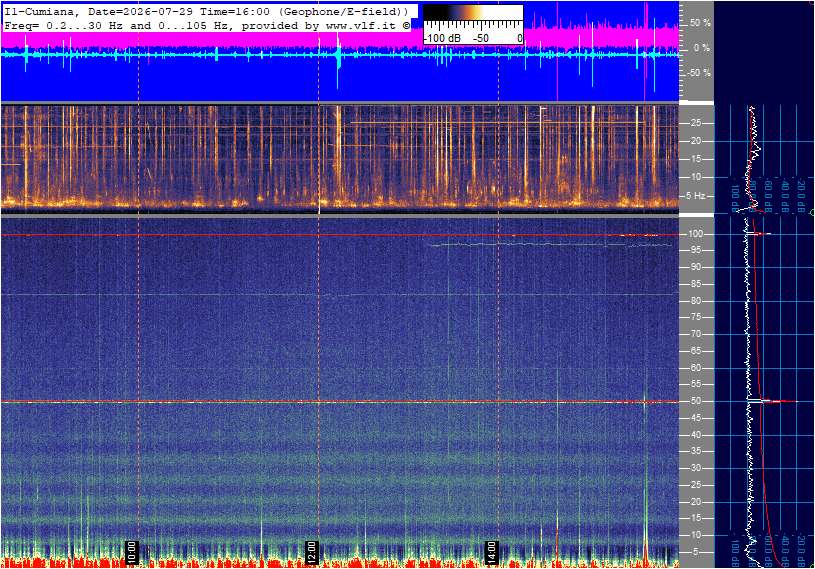Click the '55' tick on lower frequency axis
Image resolution: width=815 pixels, height=569 pixels.
pyautogui.click(x=695, y=385)
